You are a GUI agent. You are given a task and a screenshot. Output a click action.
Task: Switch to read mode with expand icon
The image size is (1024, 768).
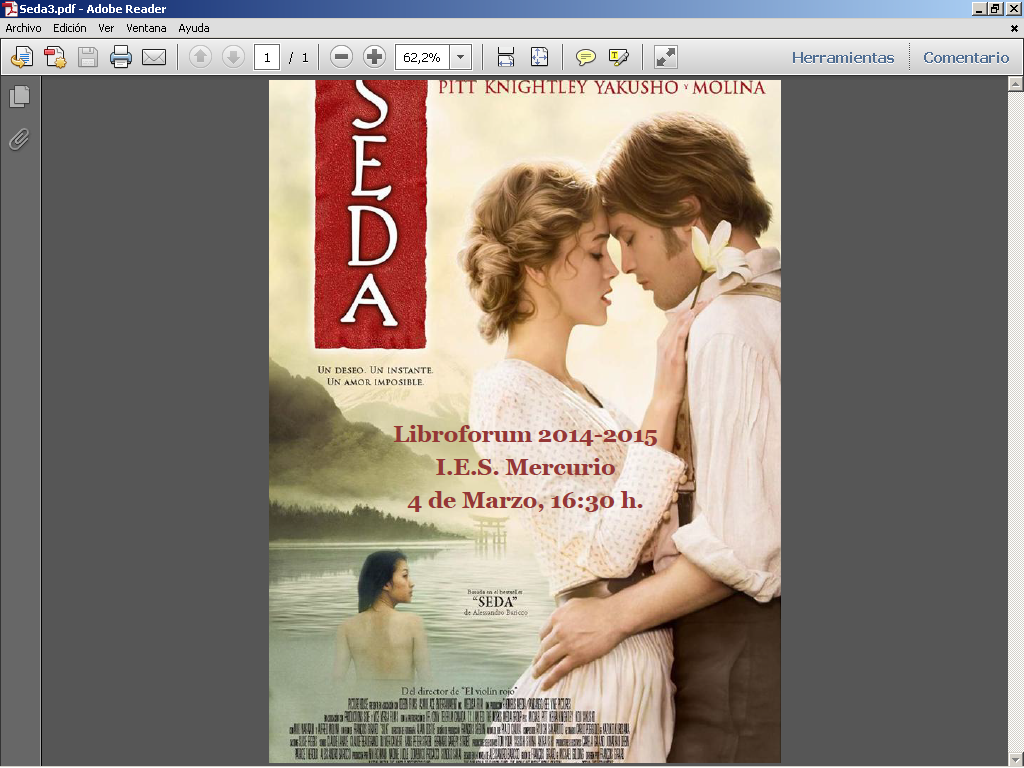coord(665,57)
